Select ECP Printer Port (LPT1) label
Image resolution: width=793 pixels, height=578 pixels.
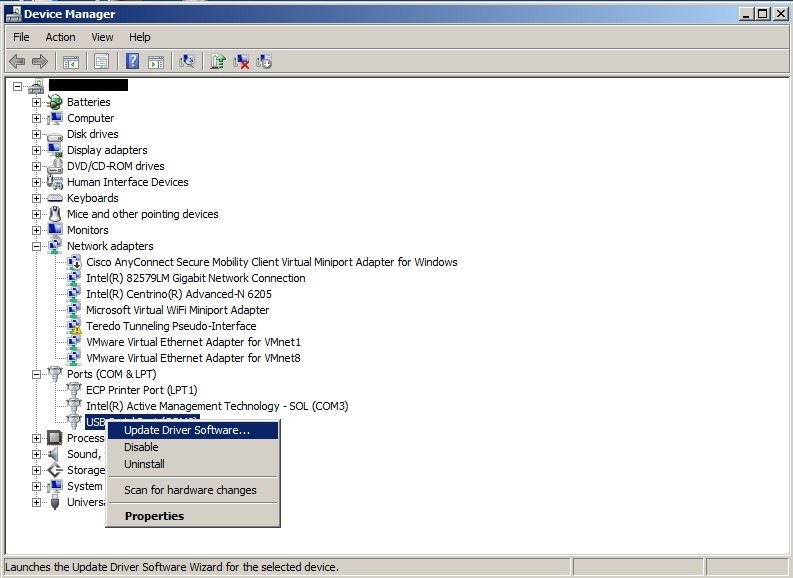(142, 390)
